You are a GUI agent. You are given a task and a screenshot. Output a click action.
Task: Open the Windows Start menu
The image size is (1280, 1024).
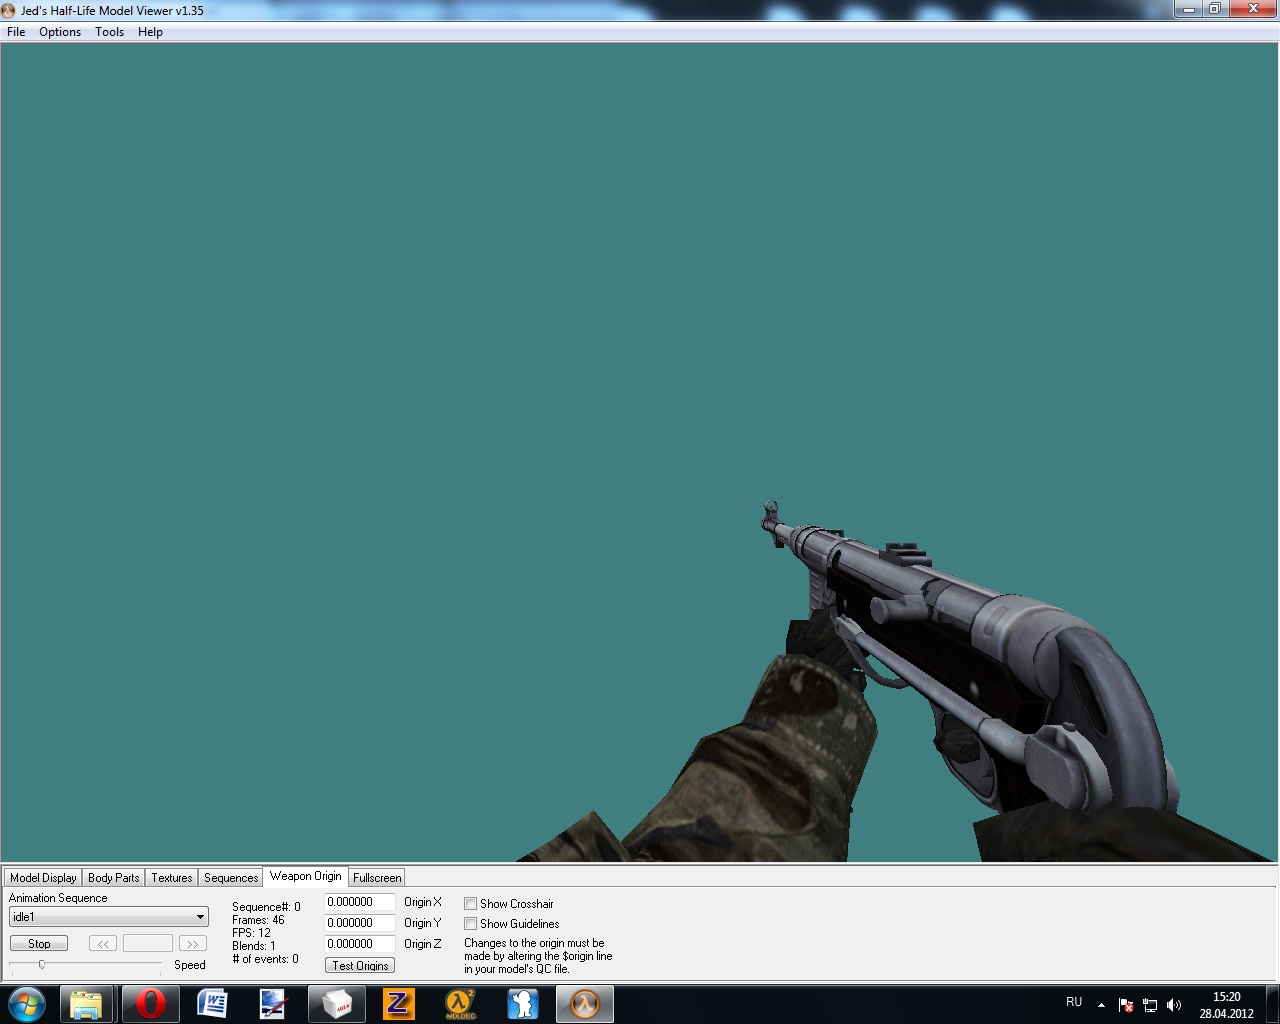pos(27,1003)
